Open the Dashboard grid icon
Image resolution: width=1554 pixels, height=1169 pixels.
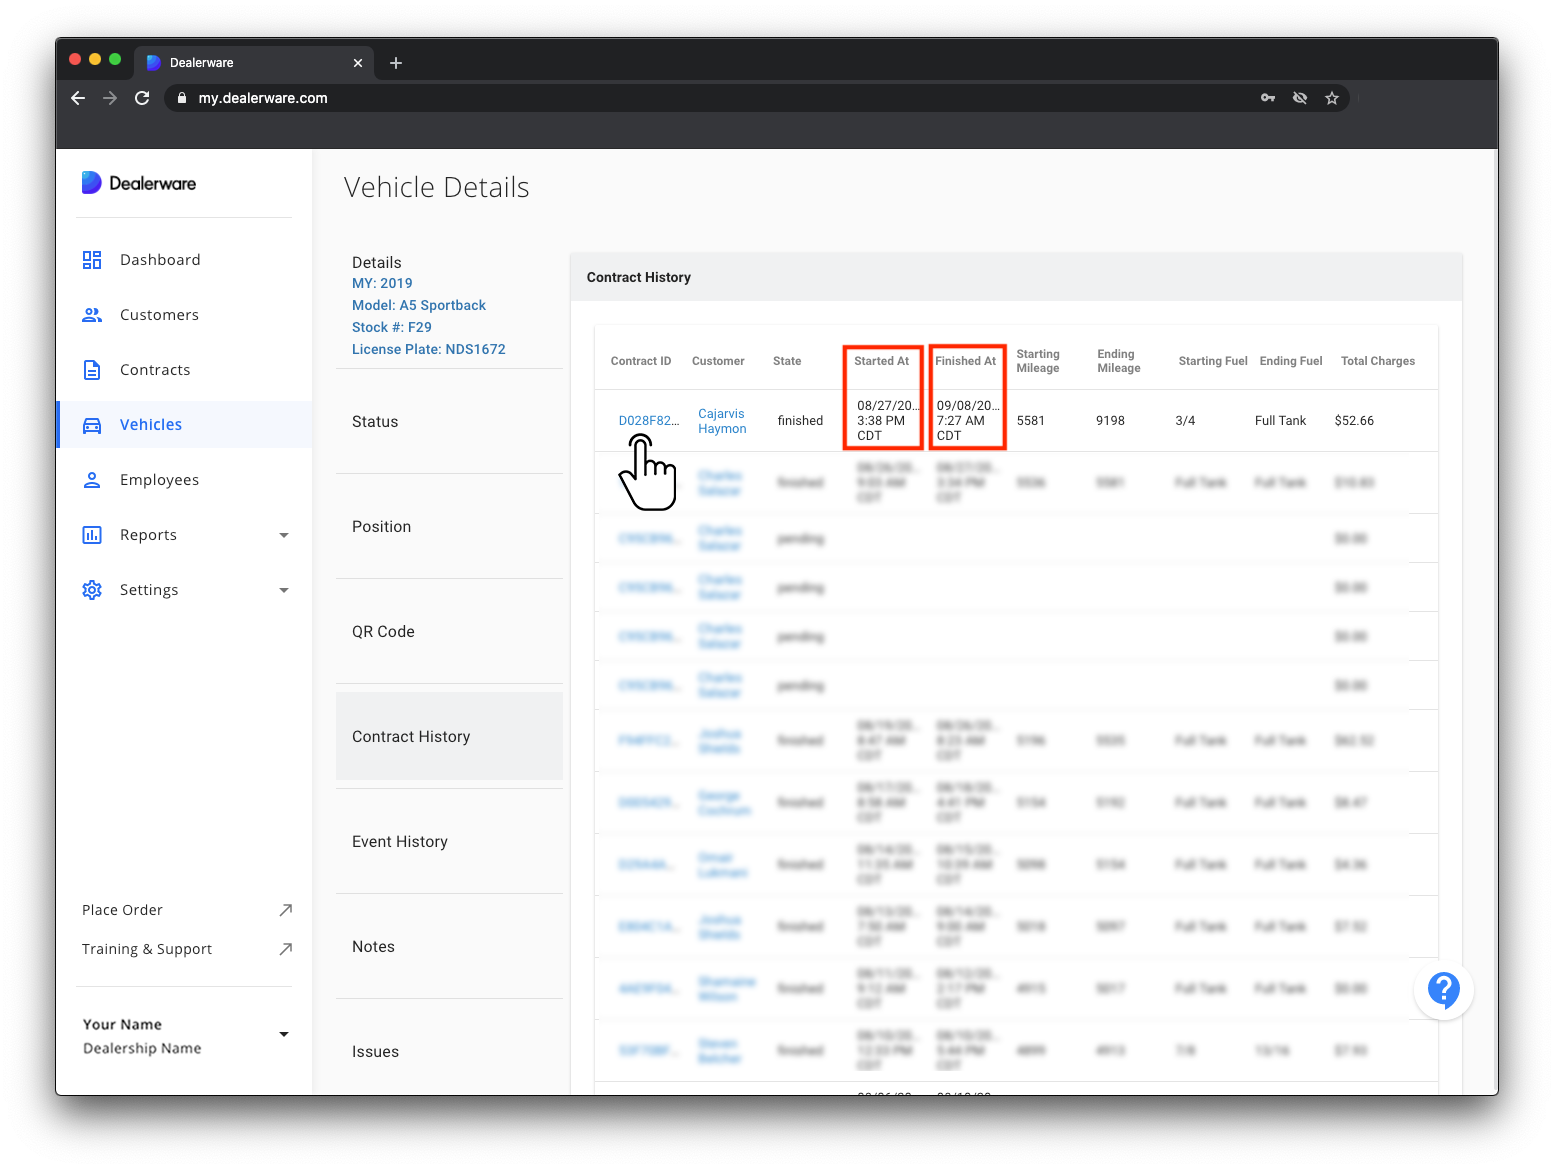(92, 260)
